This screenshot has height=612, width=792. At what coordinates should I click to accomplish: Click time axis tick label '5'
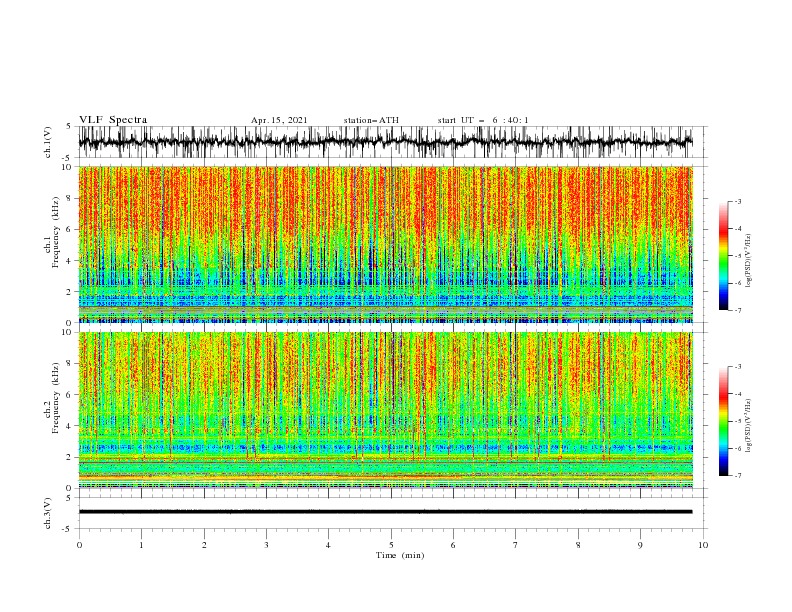click(x=391, y=545)
